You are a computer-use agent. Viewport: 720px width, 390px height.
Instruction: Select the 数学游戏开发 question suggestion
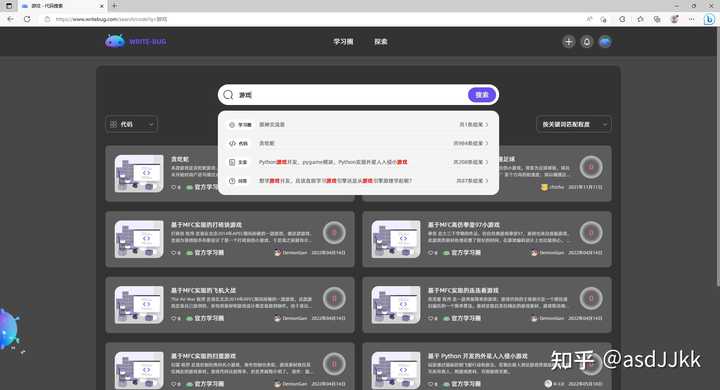pyautogui.click(x=358, y=181)
